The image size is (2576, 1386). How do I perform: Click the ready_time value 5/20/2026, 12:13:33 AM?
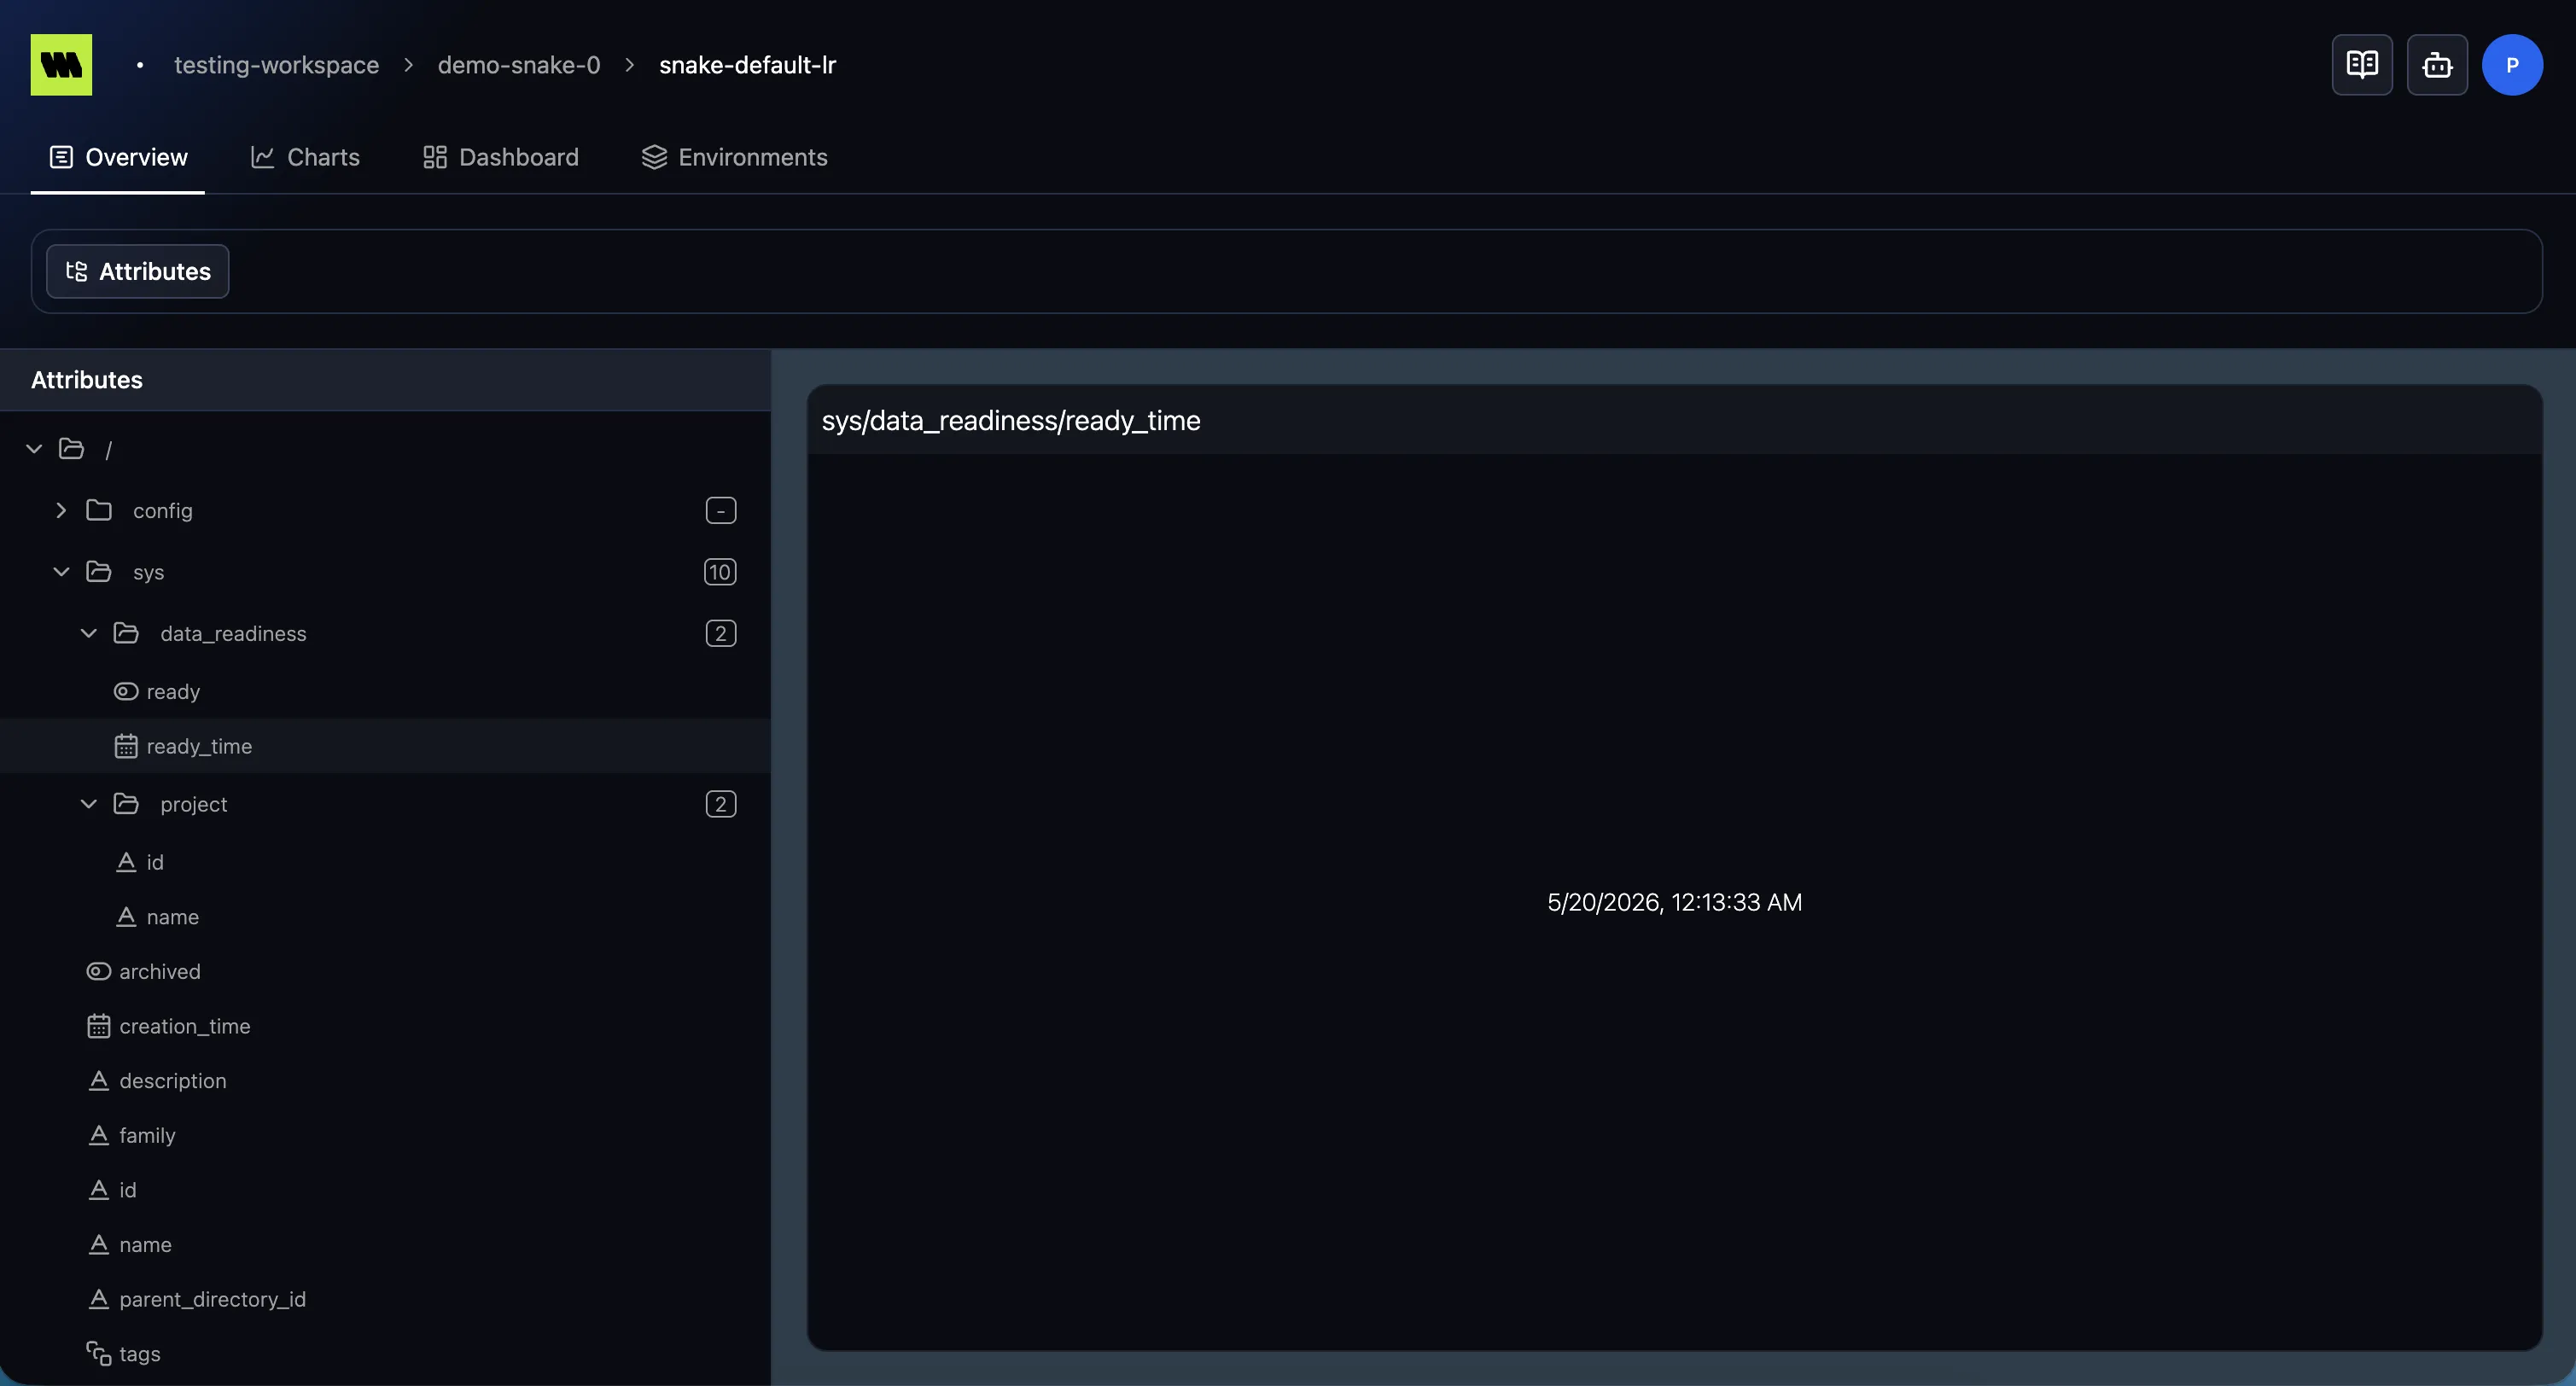(1675, 902)
